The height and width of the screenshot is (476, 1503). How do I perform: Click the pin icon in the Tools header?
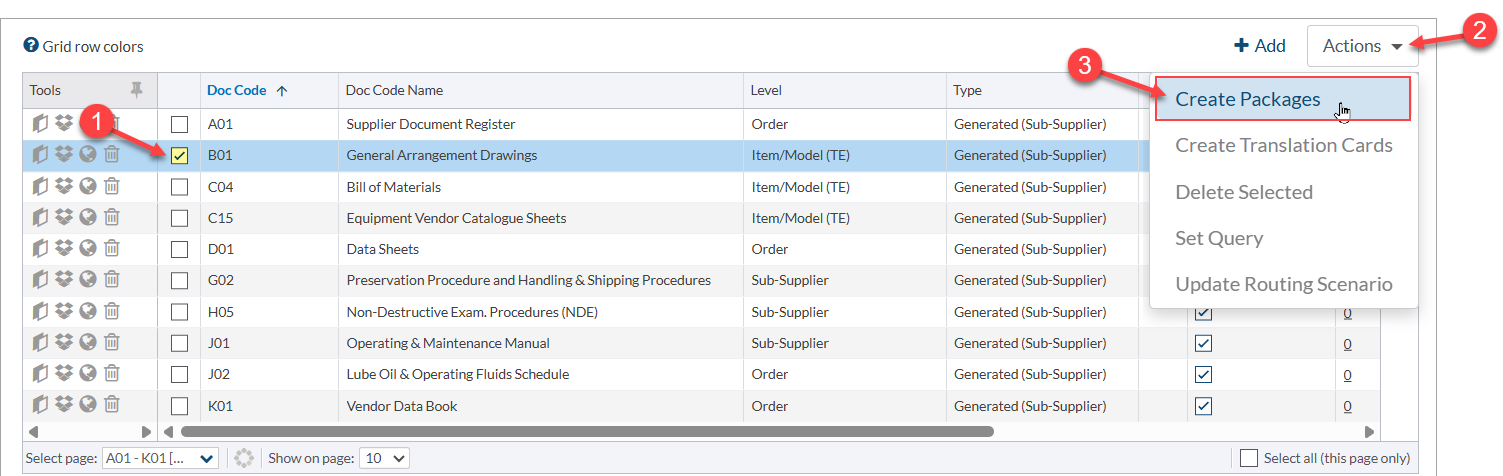coord(137,90)
